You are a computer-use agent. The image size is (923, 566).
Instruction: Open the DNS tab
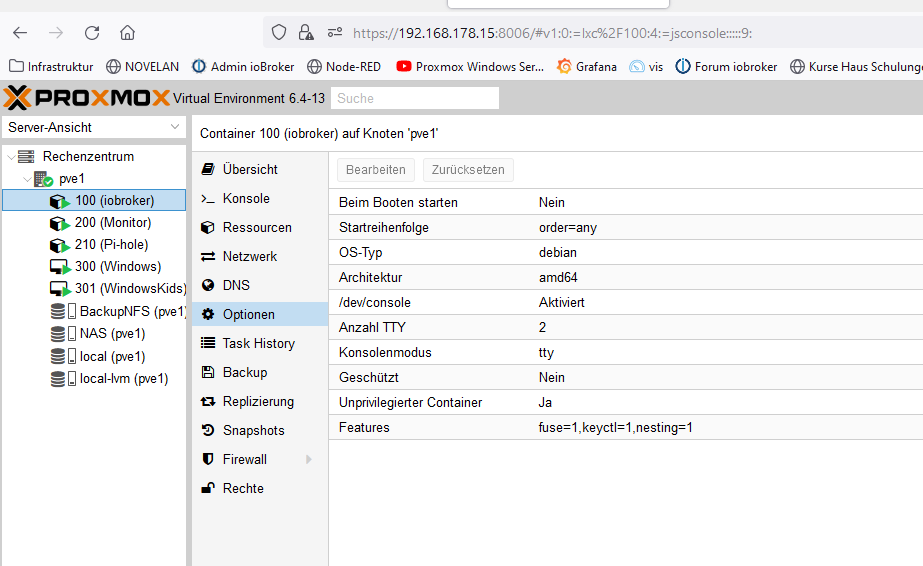[x=260, y=285]
